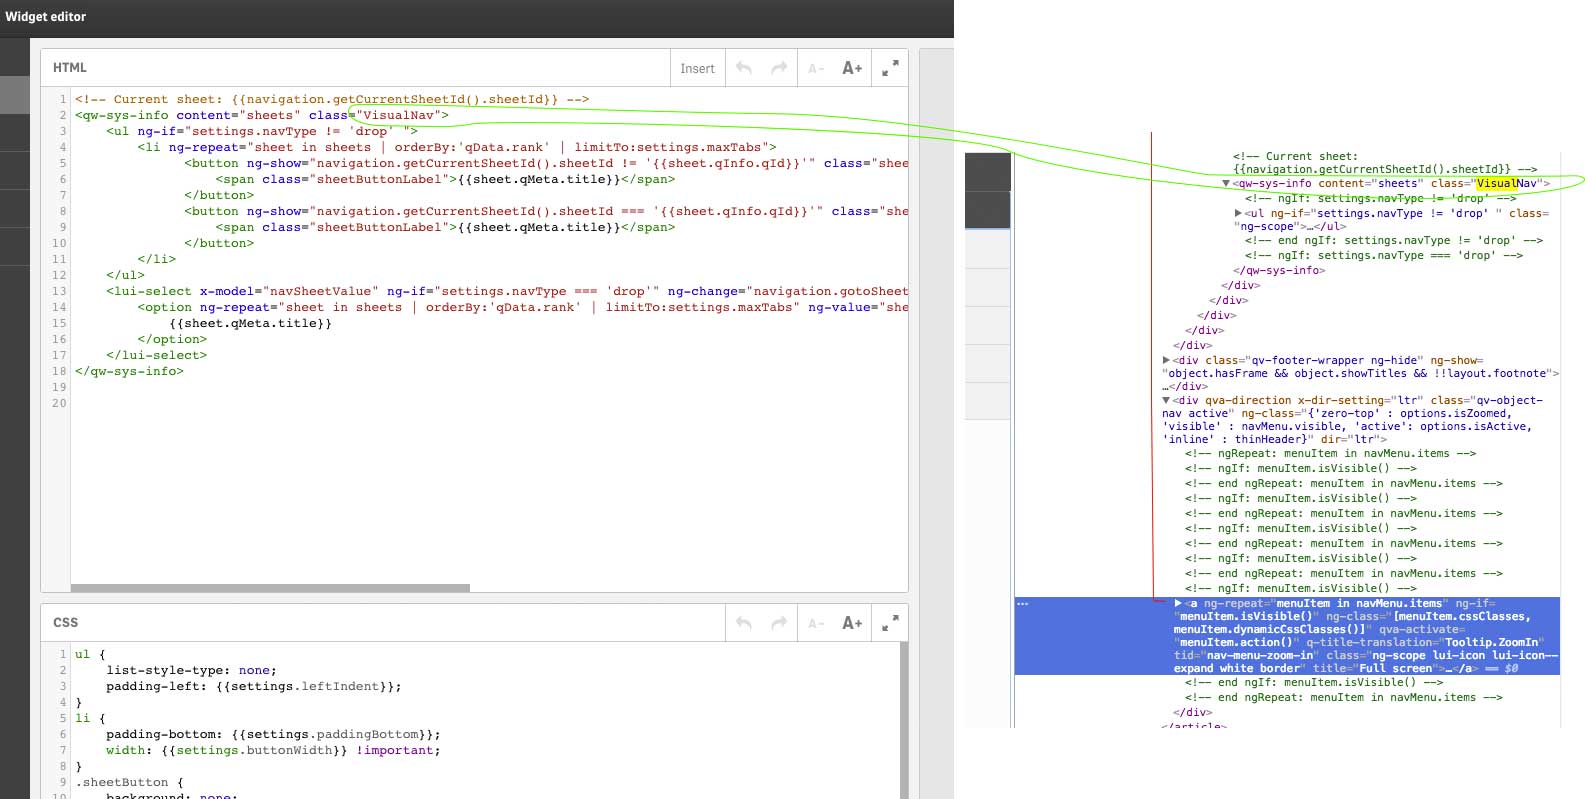
Task: Click the ellipsis on the selected DevTools row
Action: click(1022, 604)
